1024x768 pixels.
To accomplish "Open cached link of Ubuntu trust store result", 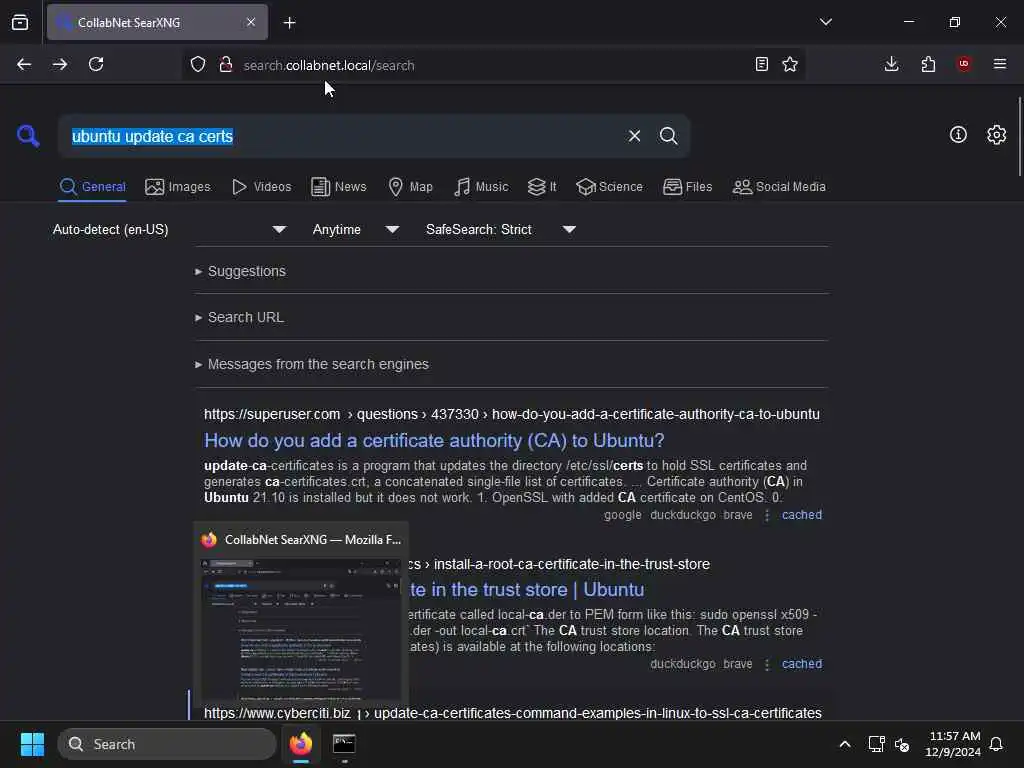I will coord(802,664).
